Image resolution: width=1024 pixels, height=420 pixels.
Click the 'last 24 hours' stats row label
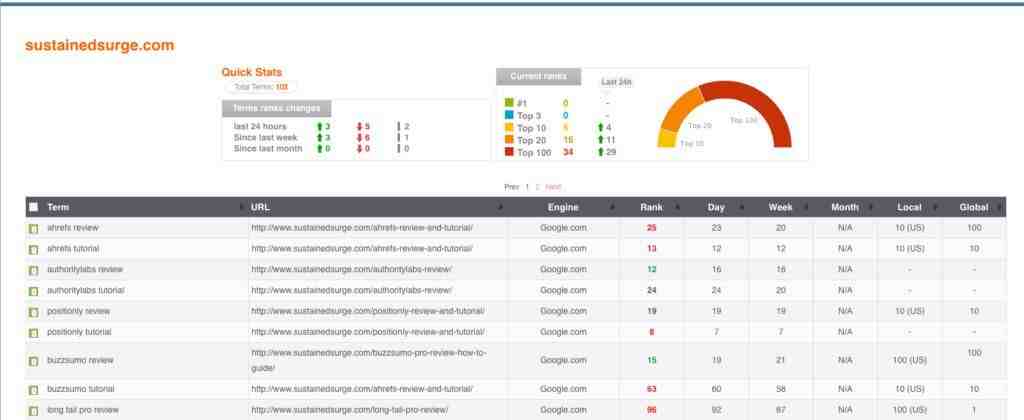coord(260,127)
